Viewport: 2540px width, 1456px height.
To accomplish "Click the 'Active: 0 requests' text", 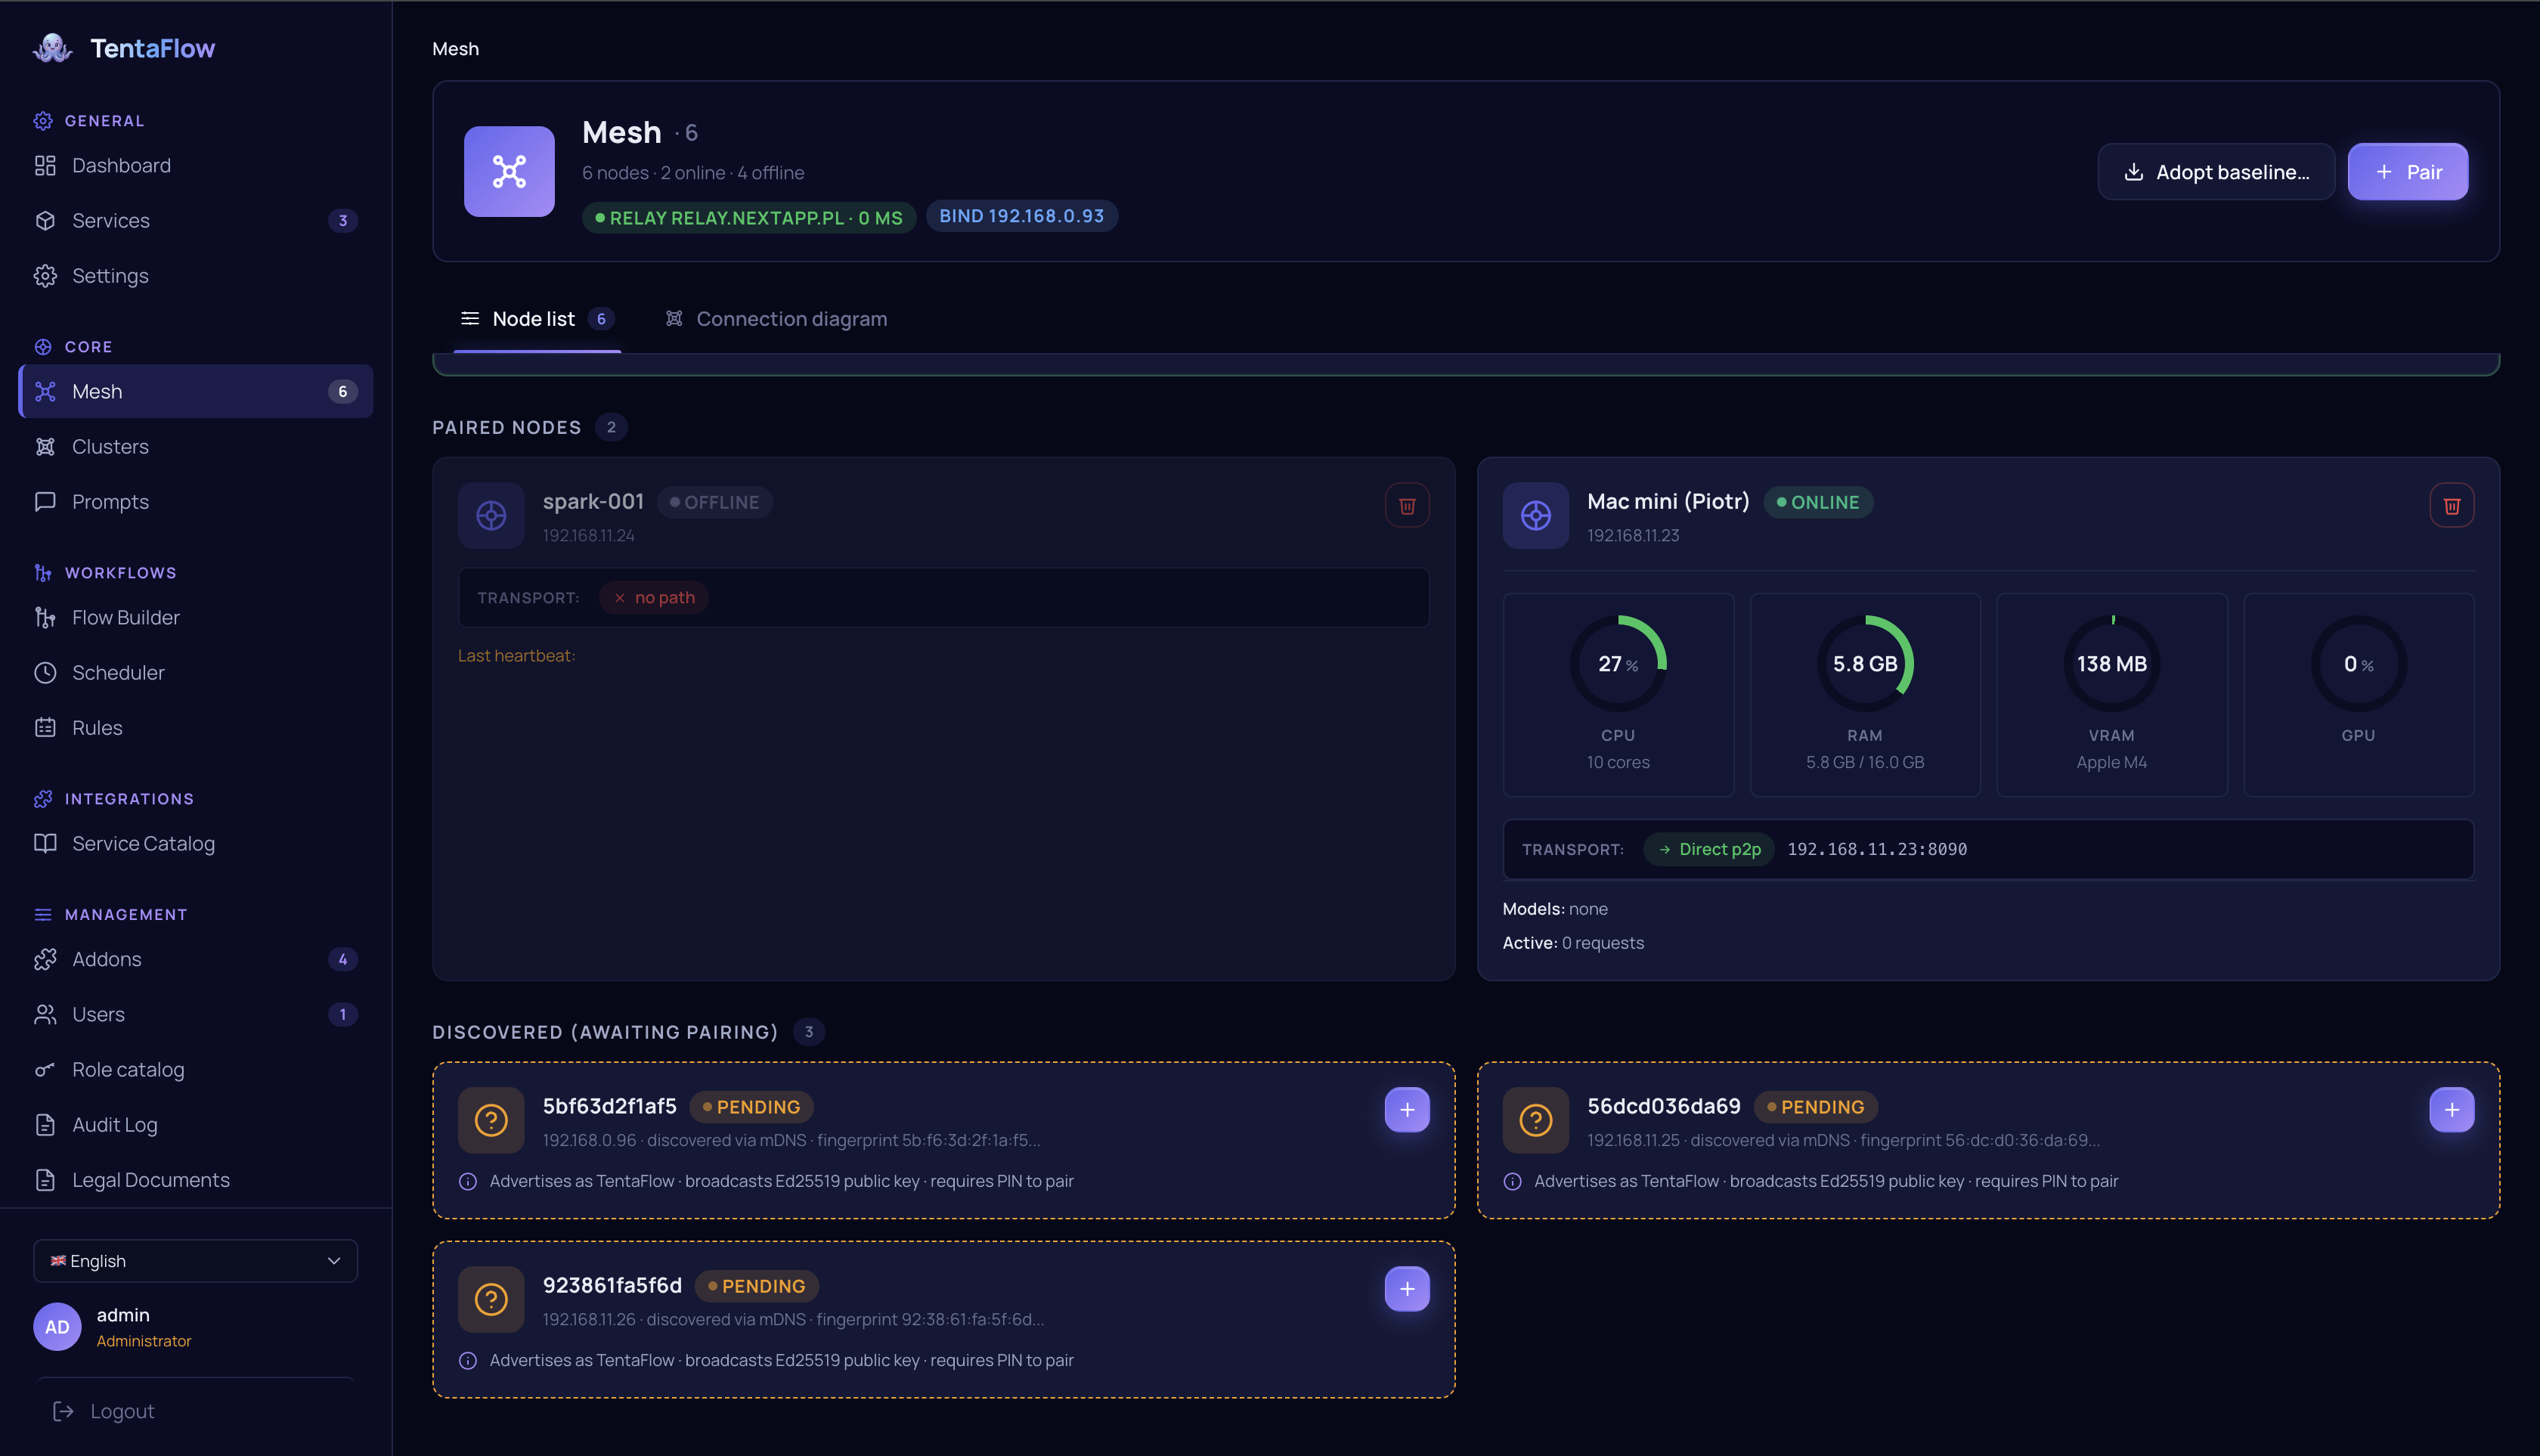I will pos(1573,942).
